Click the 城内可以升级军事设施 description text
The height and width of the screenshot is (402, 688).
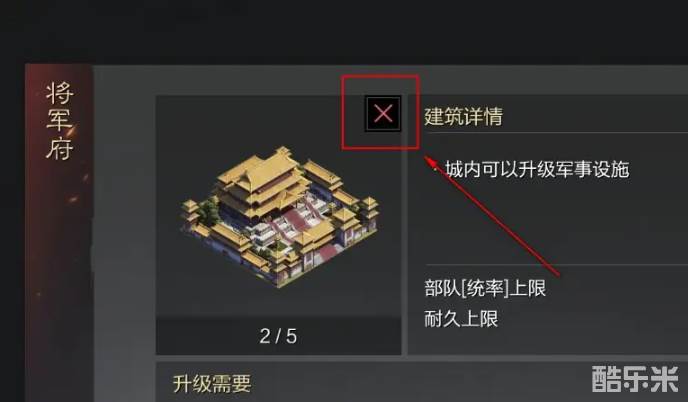pos(537,169)
